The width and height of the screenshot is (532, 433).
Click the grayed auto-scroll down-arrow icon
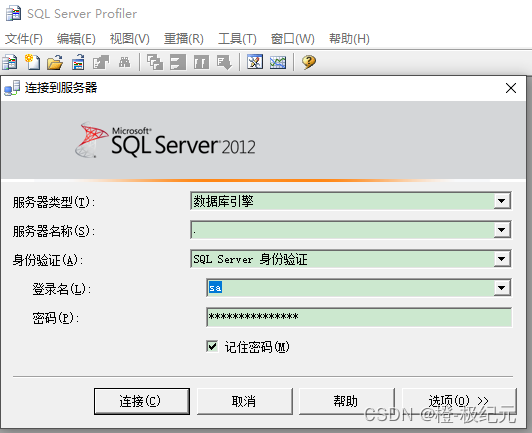coord(224,62)
